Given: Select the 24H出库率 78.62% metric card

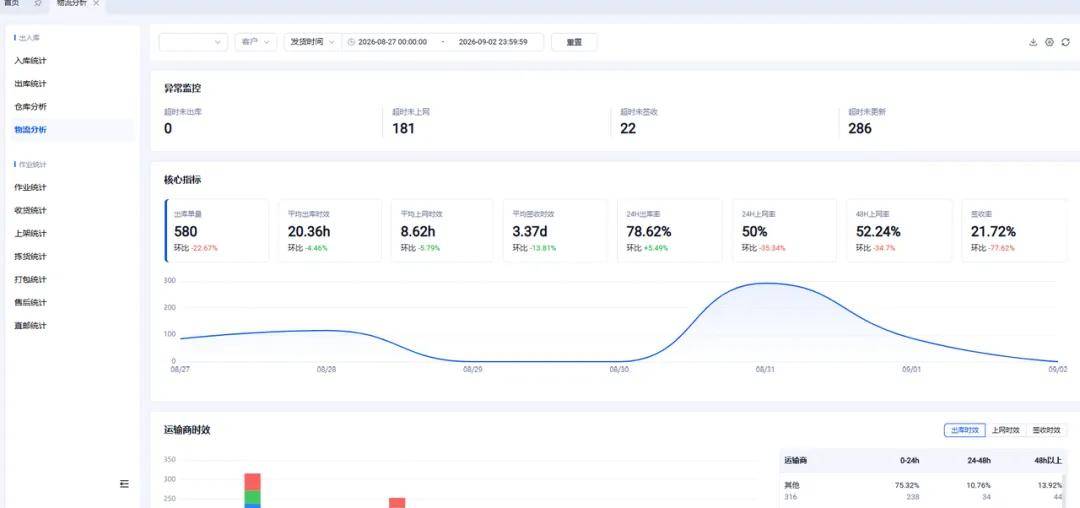Looking at the screenshot, I should (x=669, y=231).
